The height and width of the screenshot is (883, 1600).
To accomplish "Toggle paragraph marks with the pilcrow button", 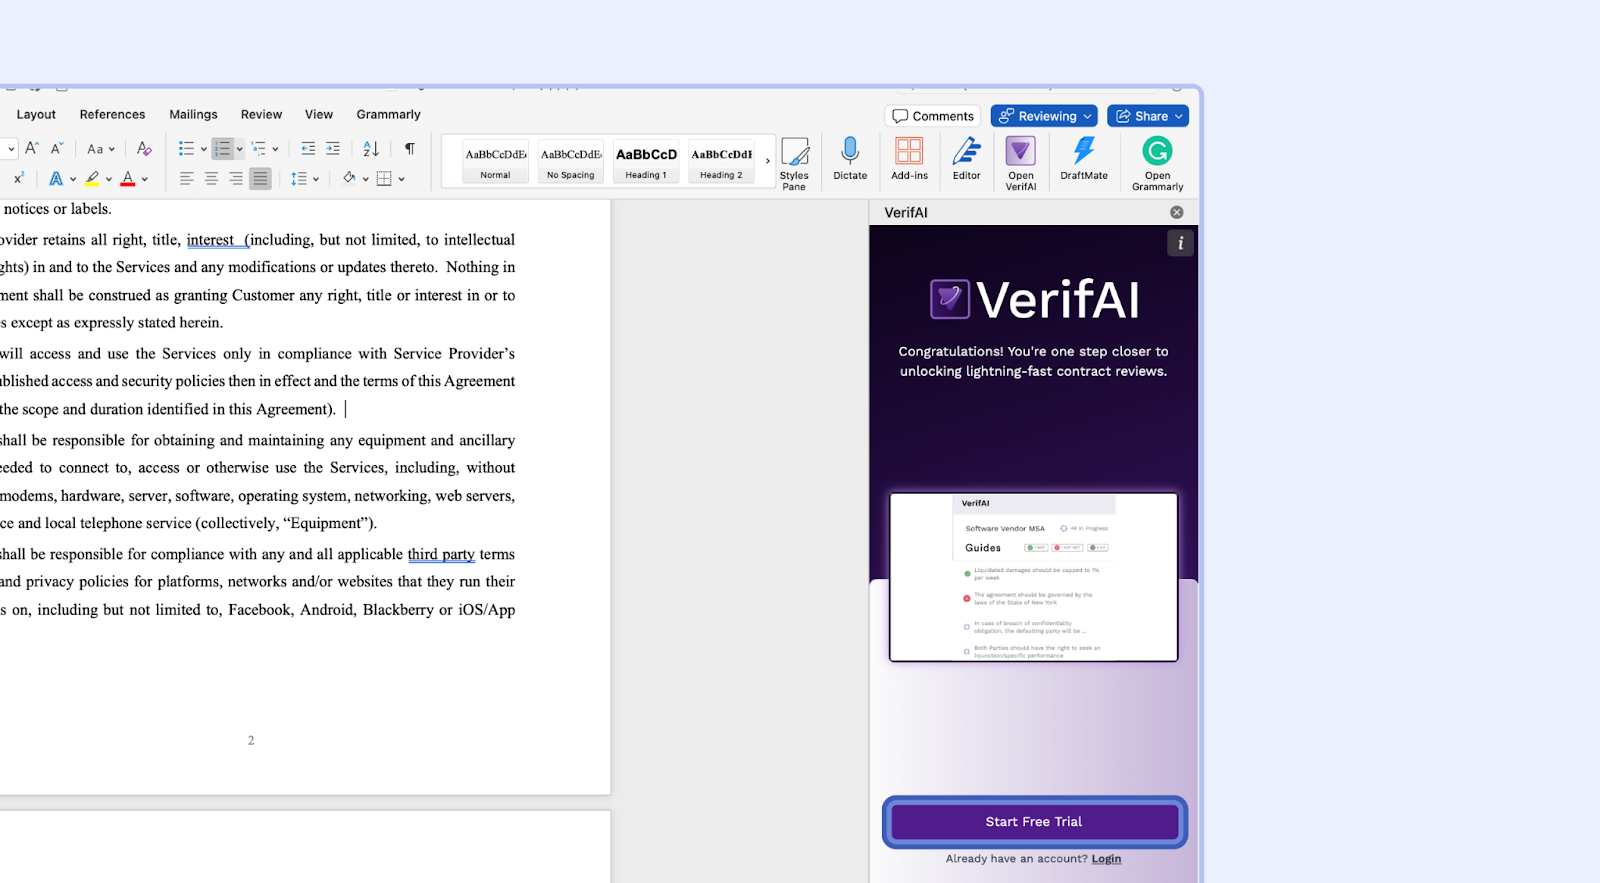I will pyautogui.click(x=409, y=149).
